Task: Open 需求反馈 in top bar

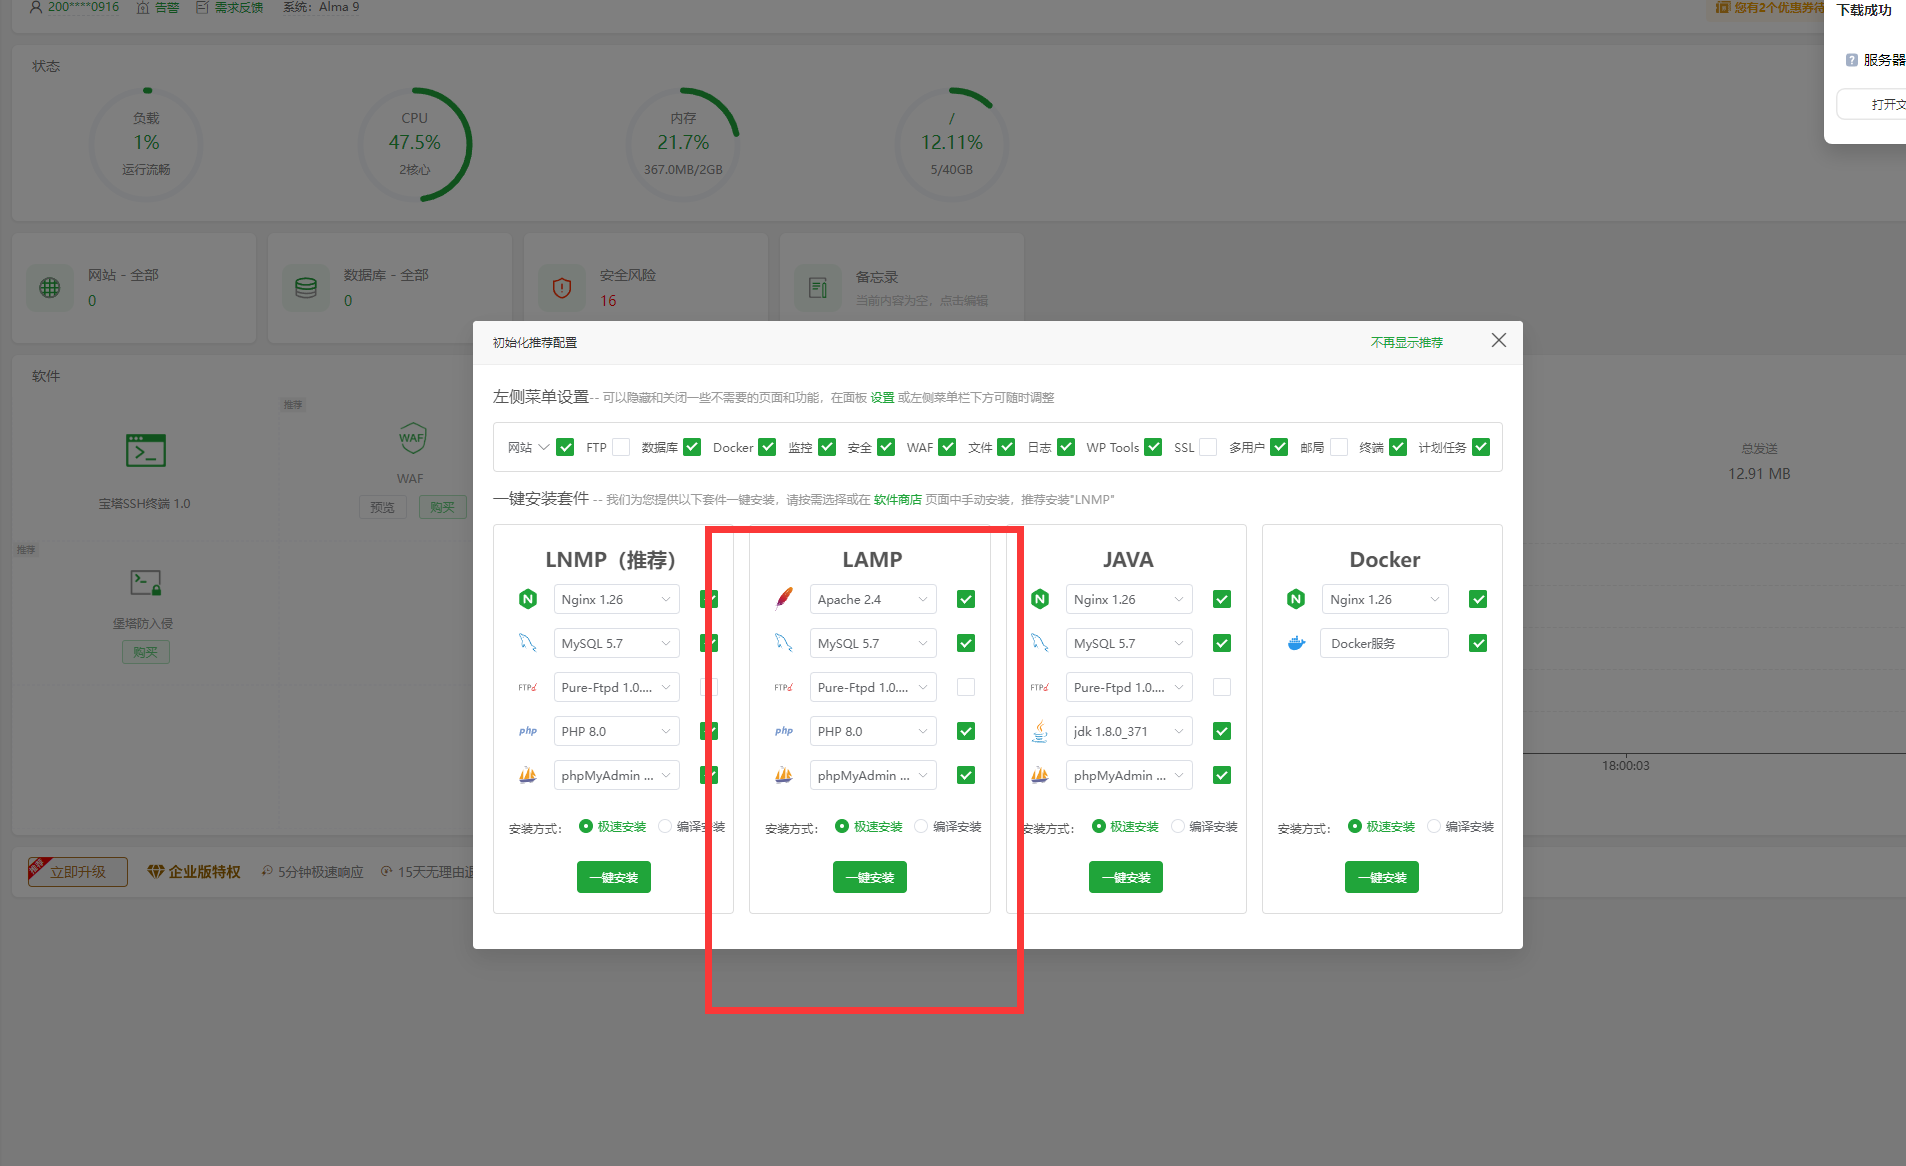Action: (230, 7)
